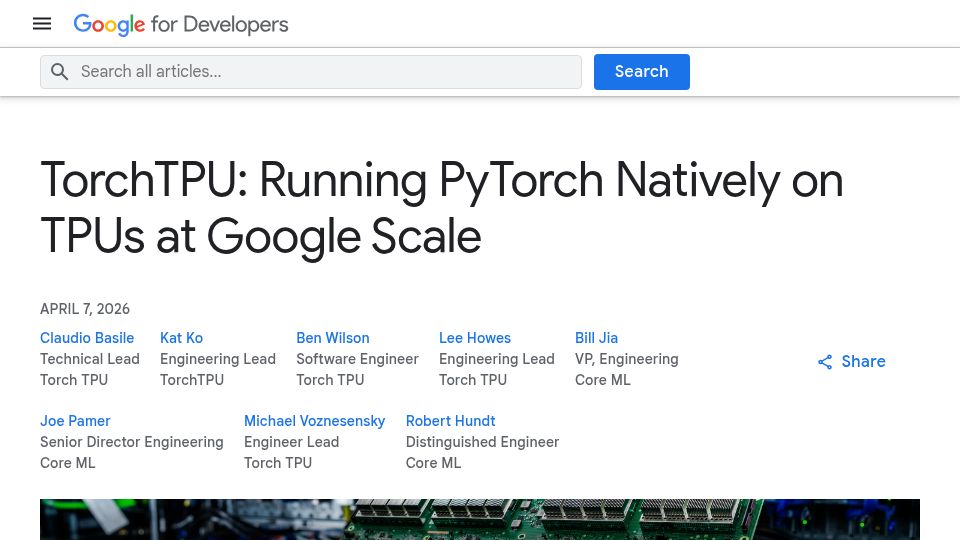Open Robert Hundt author link
Viewport: 960px width, 540px height.
coord(451,421)
